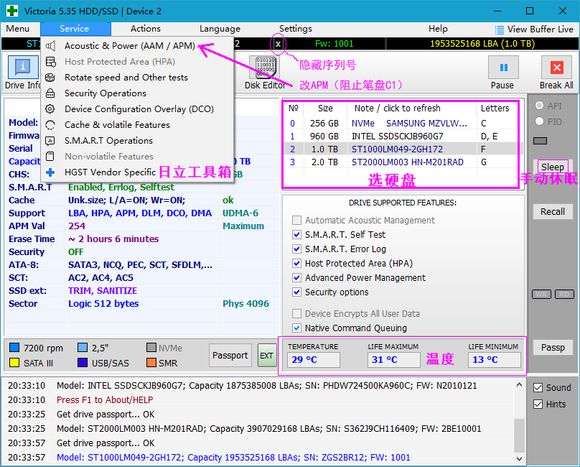This screenshot has width=580, height=467.
Task: Click the Recall button
Action: [x=553, y=211]
